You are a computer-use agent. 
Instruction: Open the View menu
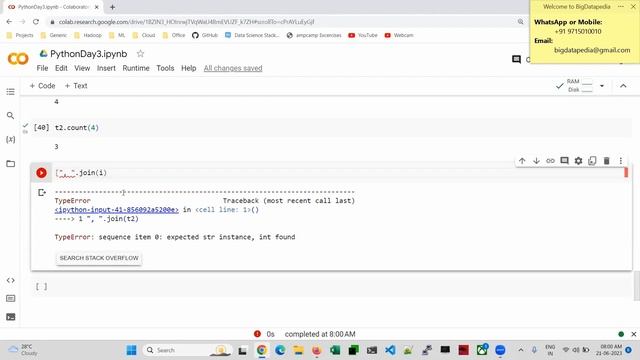82,68
